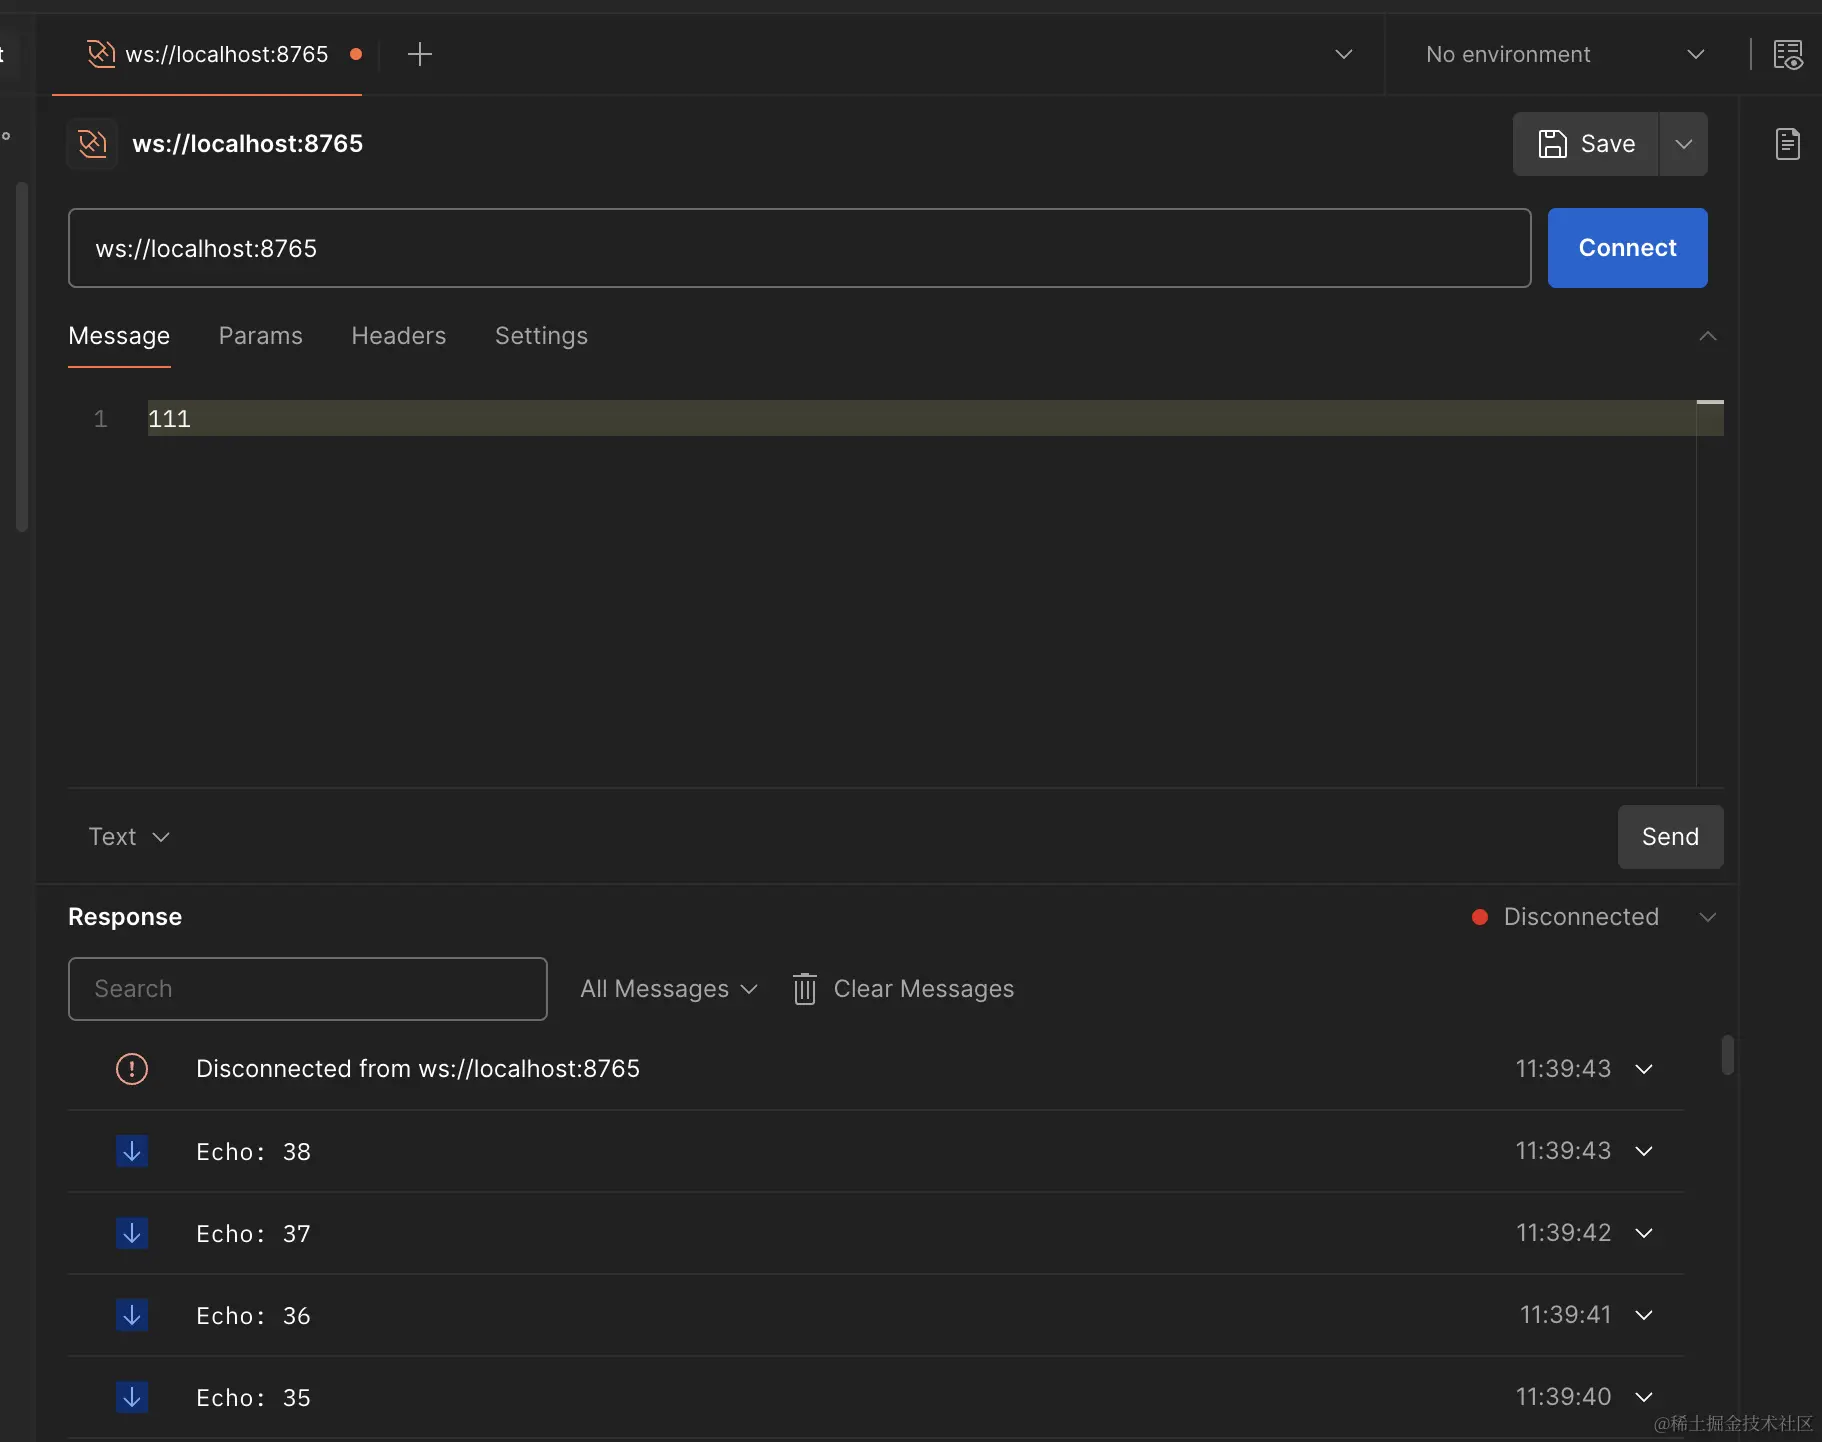Switch to the ws://localhost:8765 tab

click(x=207, y=54)
